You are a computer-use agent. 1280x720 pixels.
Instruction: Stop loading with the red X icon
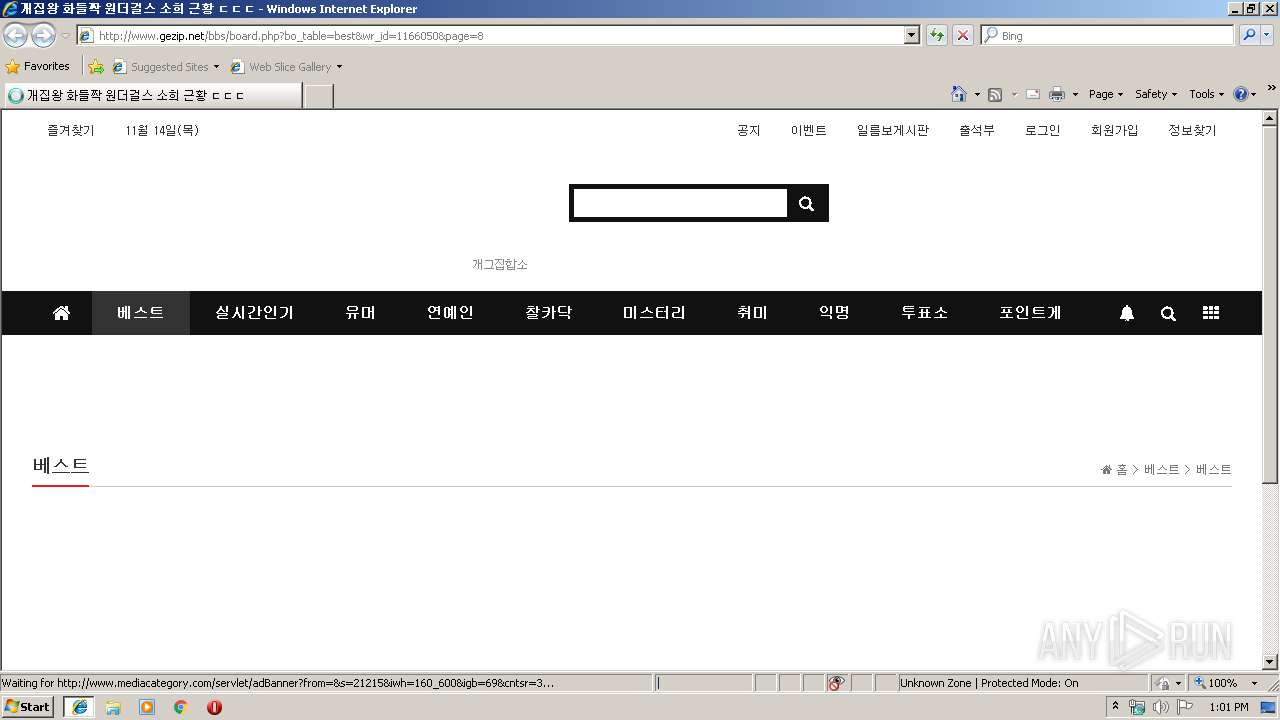click(x=962, y=35)
